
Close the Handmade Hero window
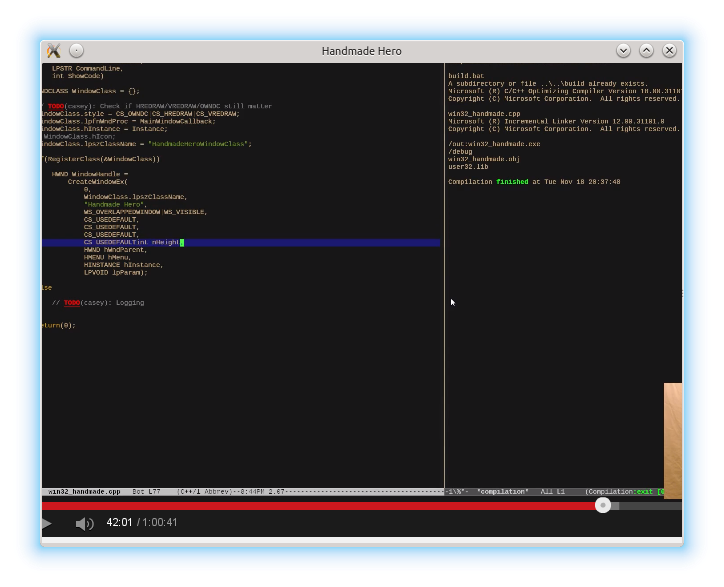[669, 50]
